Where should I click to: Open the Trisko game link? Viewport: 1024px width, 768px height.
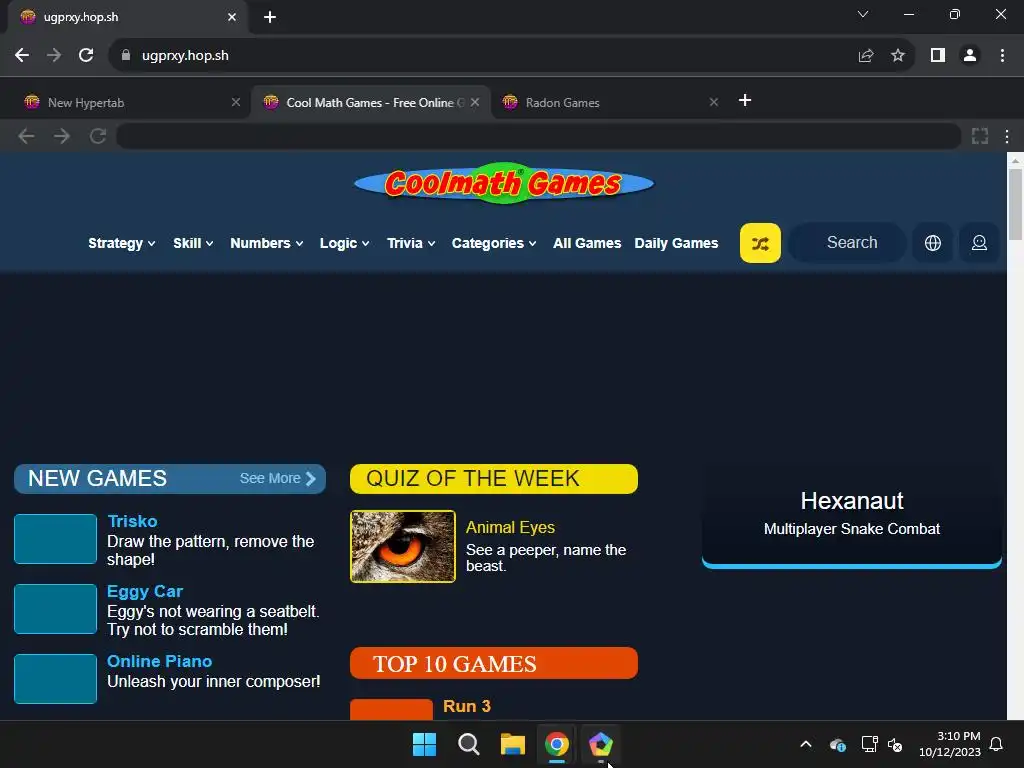(x=132, y=521)
